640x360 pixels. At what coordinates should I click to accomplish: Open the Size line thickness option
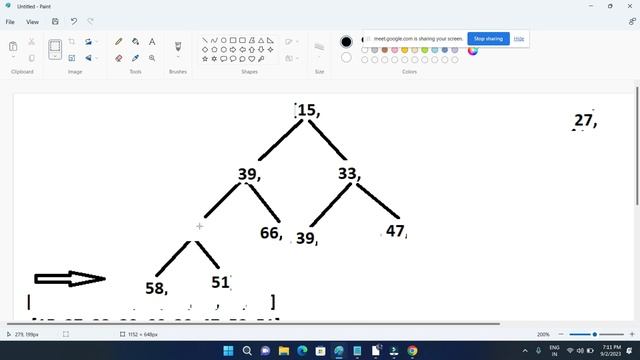point(319,47)
